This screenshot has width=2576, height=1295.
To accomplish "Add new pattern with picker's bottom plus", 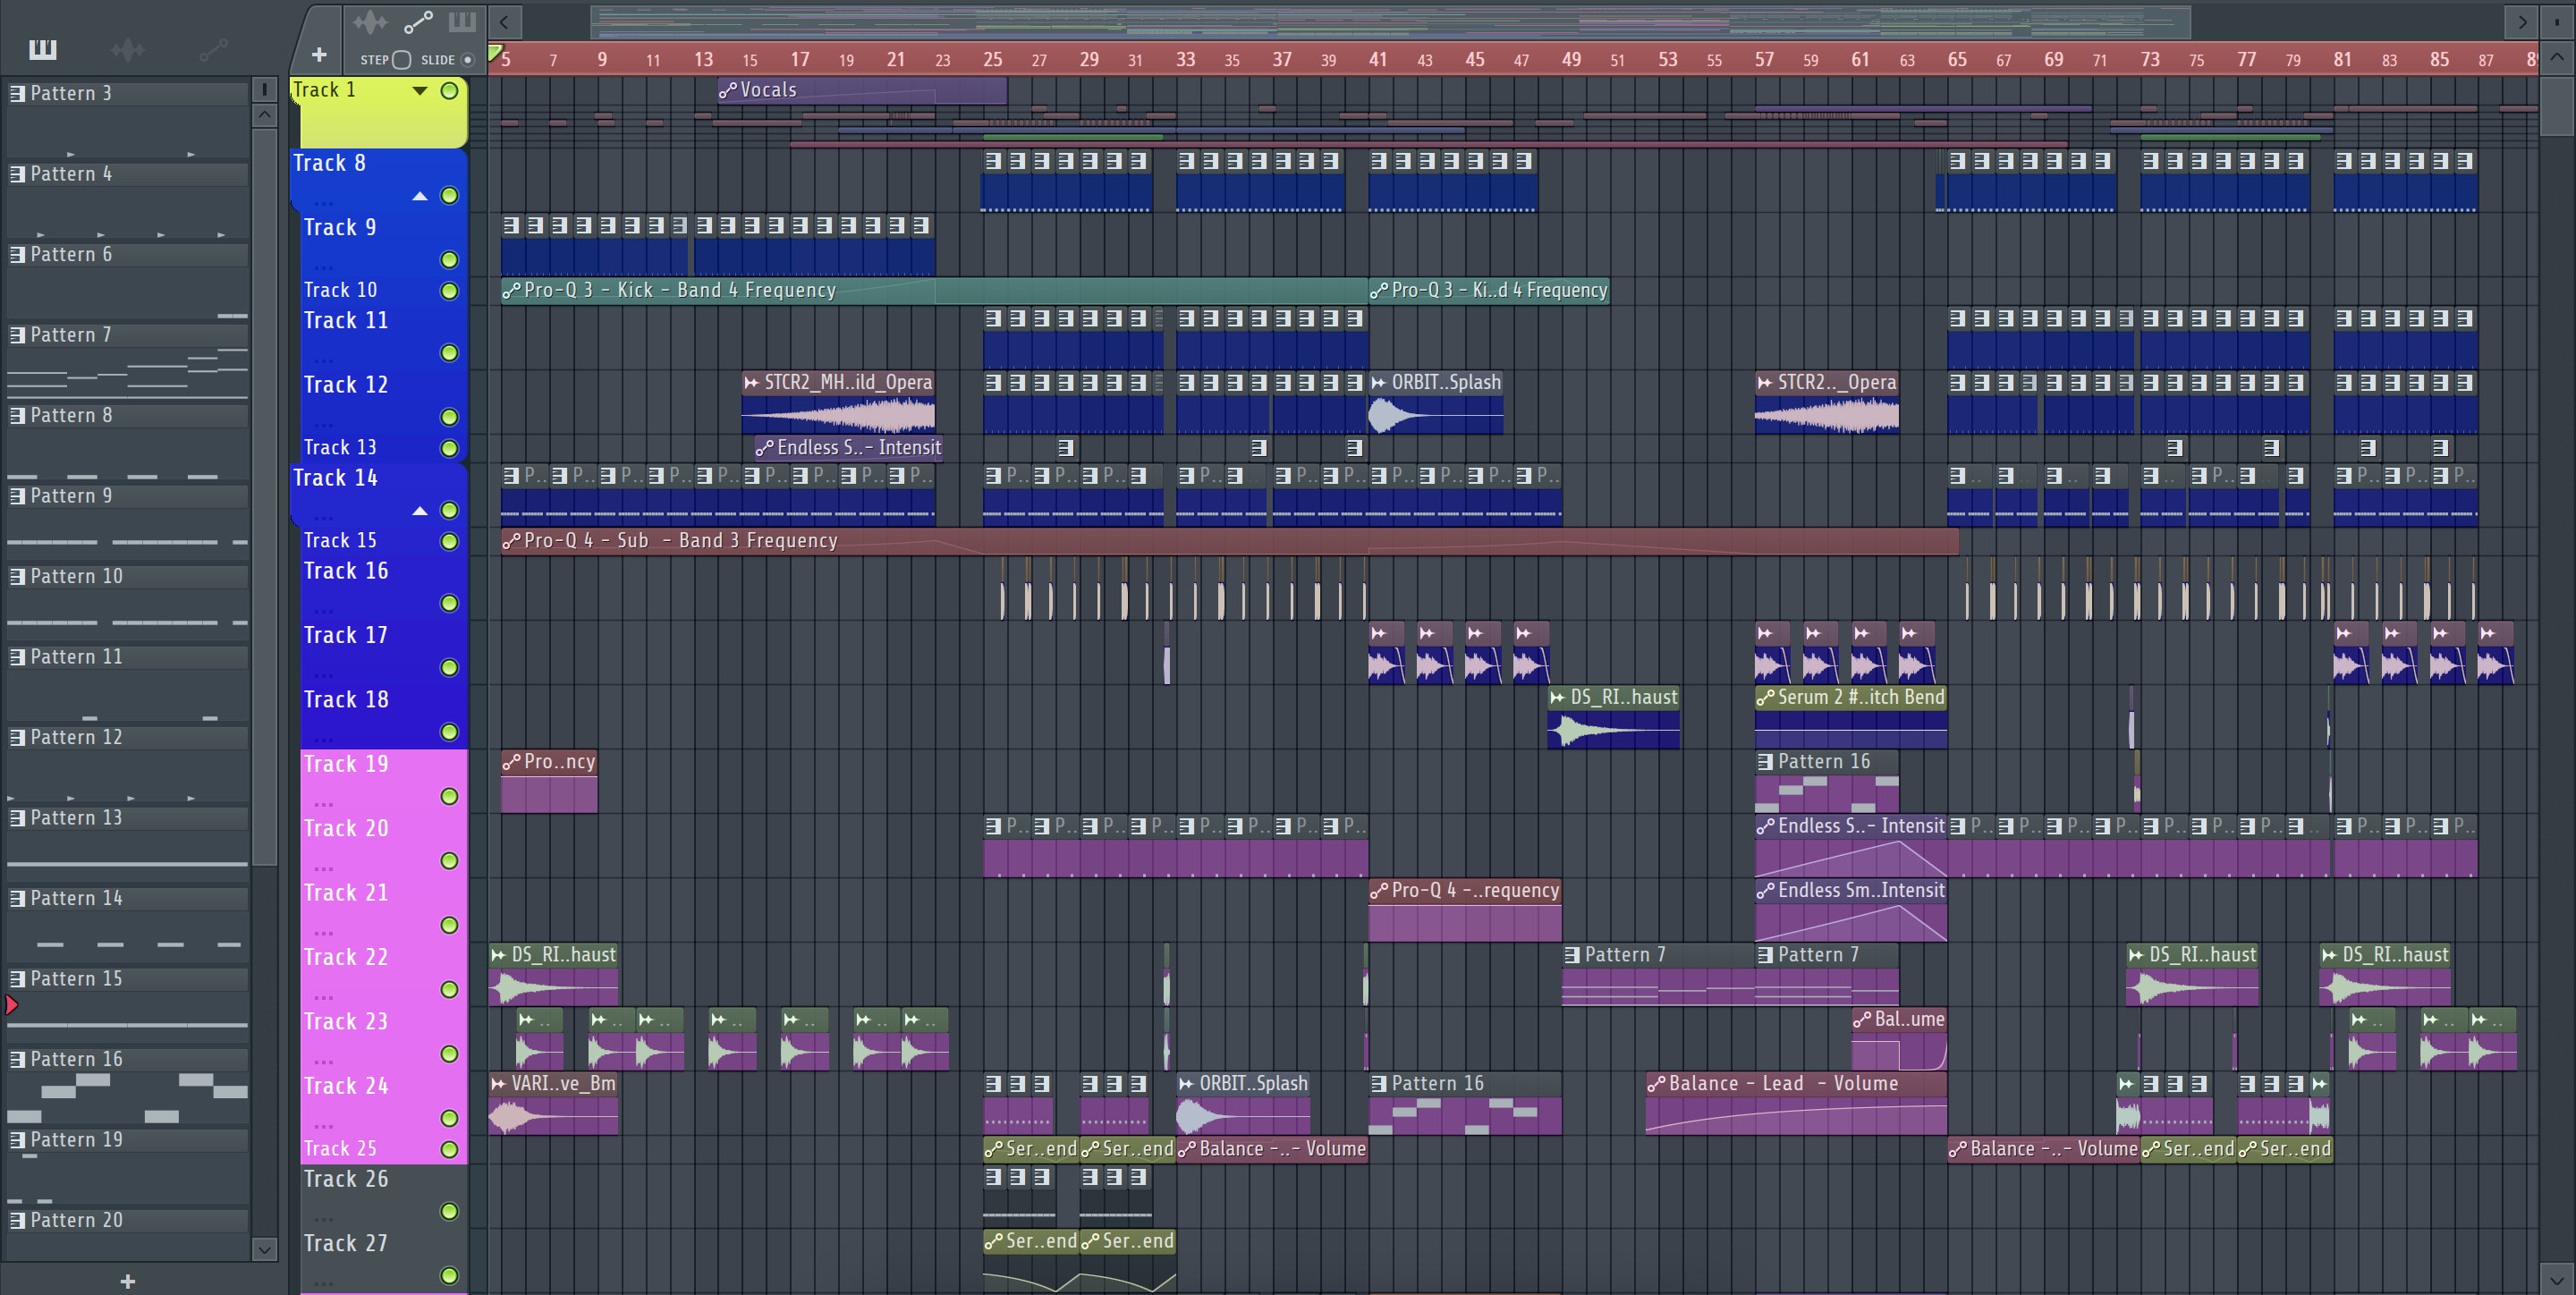I will (127, 1281).
